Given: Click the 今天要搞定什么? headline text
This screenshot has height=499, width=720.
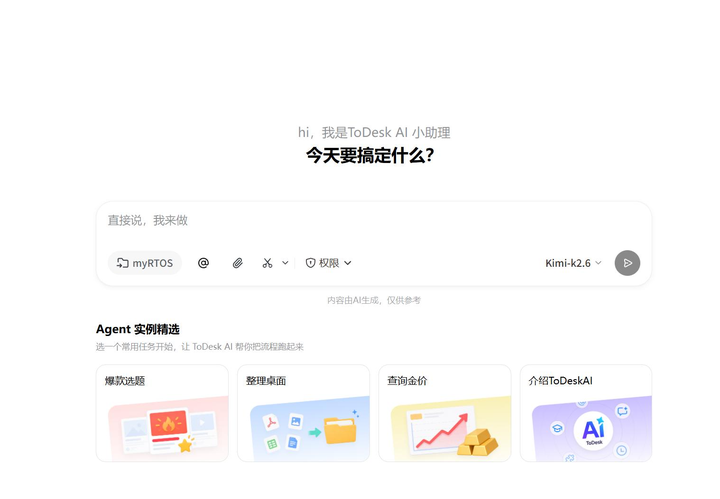Looking at the screenshot, I should [x=370, y=156].
